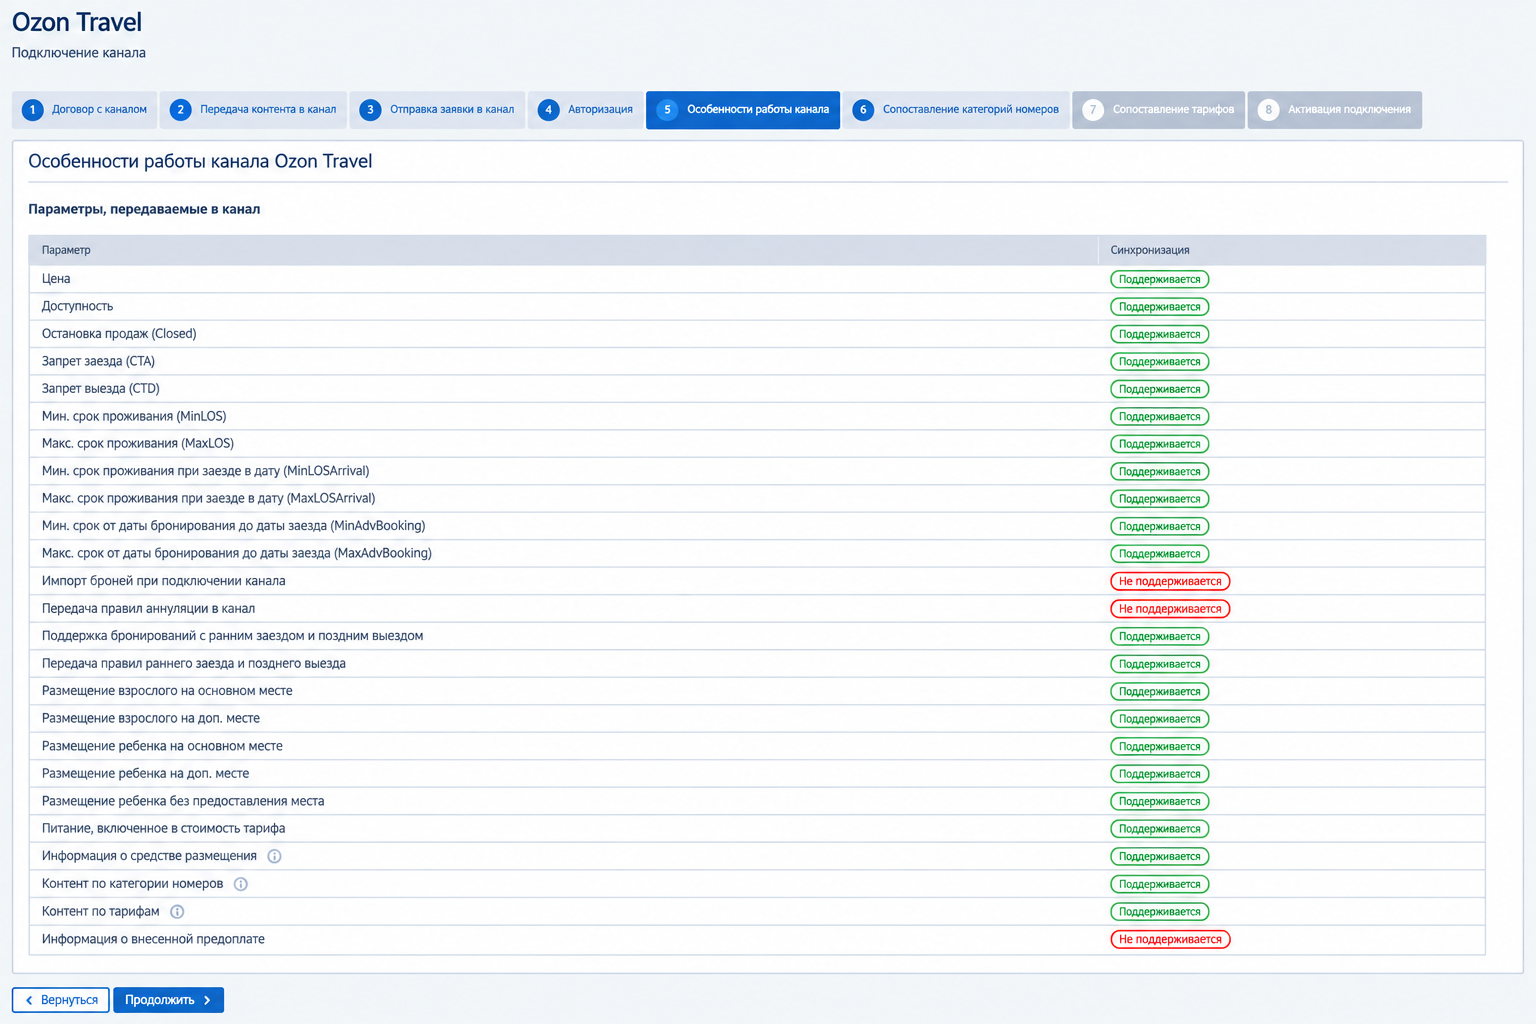
Task: Click the Вернуться button
Action: pyautogui.click(x=60, y=1000)
